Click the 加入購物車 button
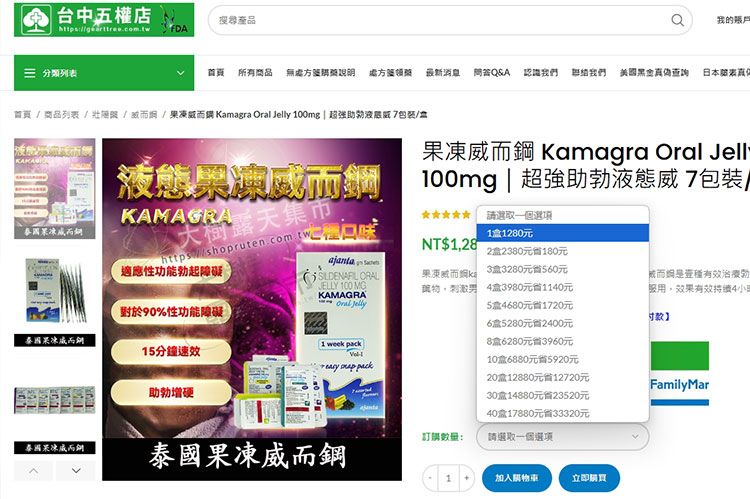The height and width of the screenshot is (499, 750). (517, 478)
